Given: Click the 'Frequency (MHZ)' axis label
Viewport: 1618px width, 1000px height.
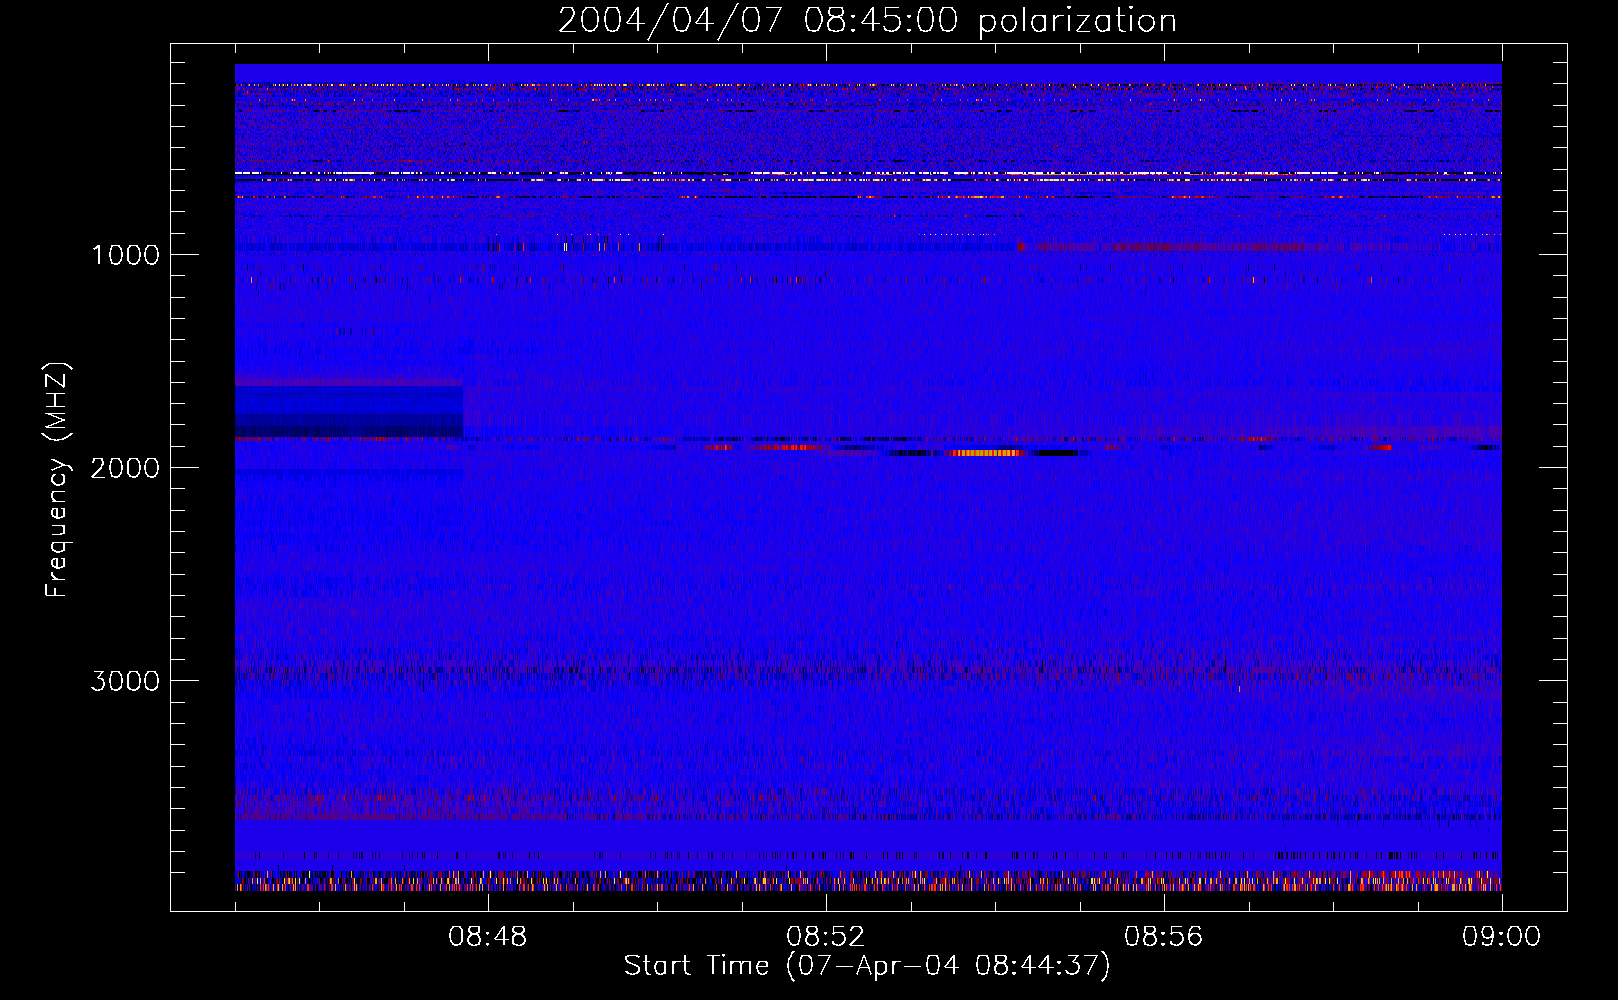Looking at the screenshot, I should click(x=57, y=480).
